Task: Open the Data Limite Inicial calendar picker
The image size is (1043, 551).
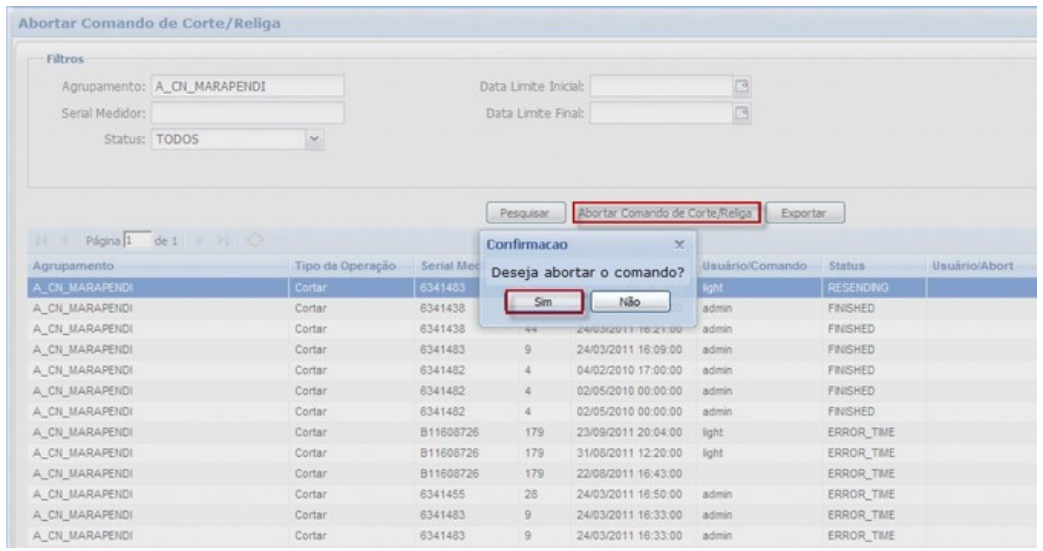Action: 742,86
